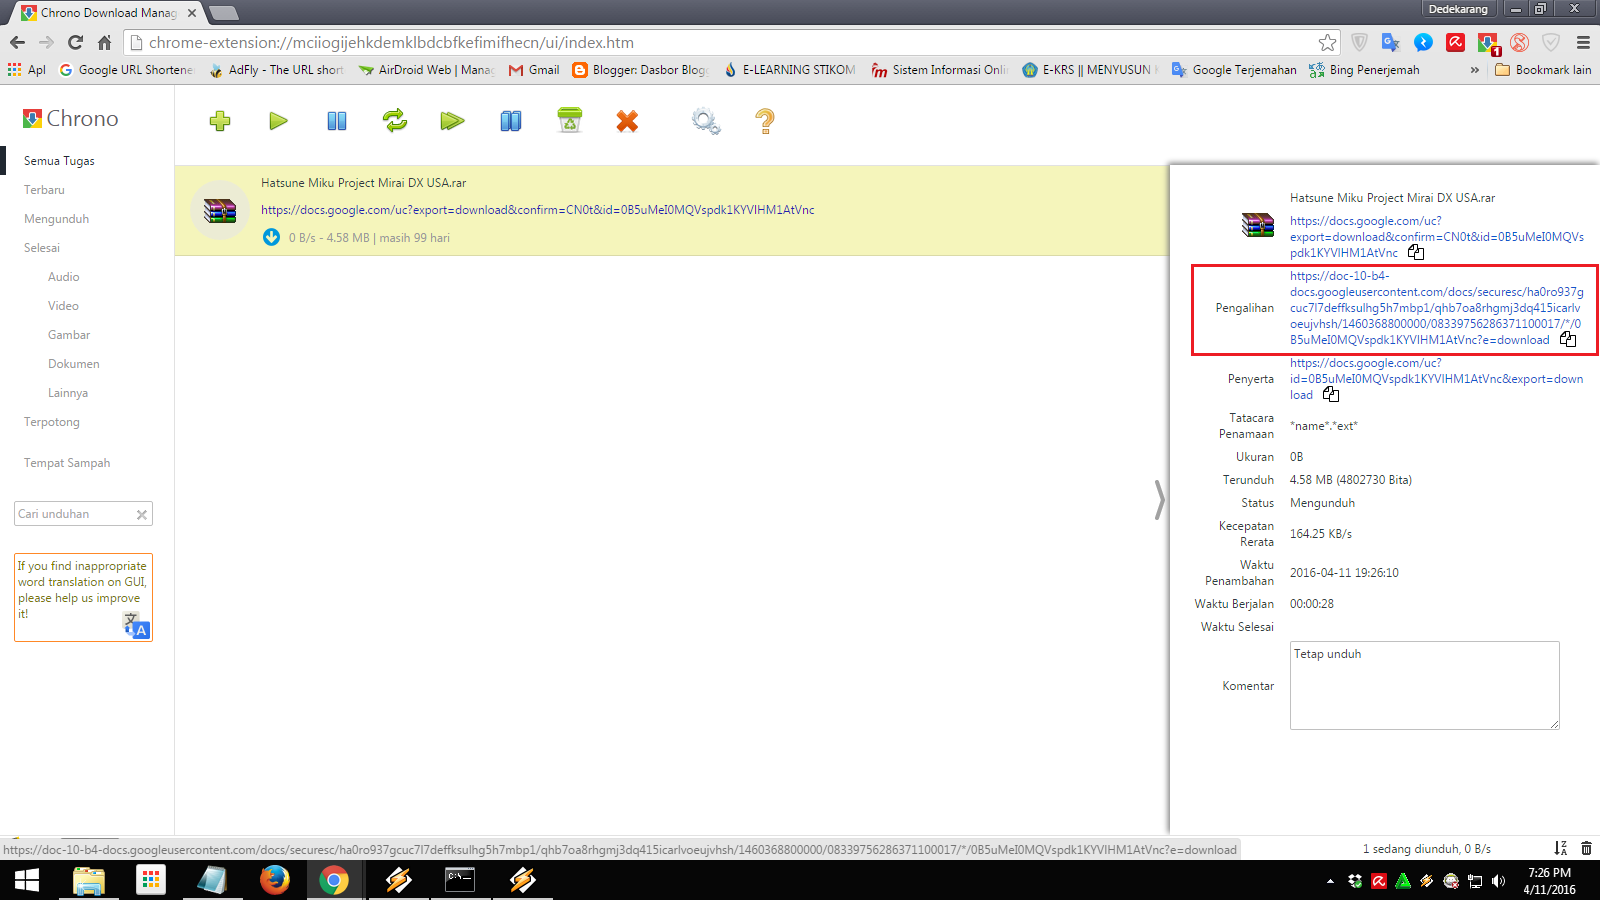This screenshot has width=1600, height=900.
Task: Click the sort order icon in the status bar
Action: pyautogui.click(x=1560, y=848)
